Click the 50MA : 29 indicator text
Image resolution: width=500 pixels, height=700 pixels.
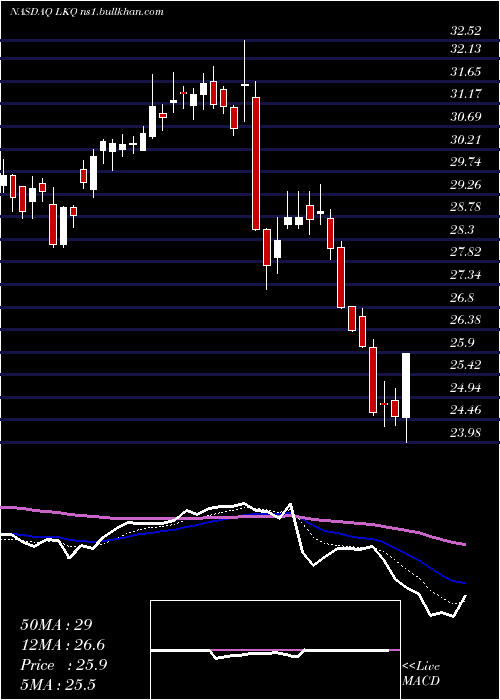(56, 625)
